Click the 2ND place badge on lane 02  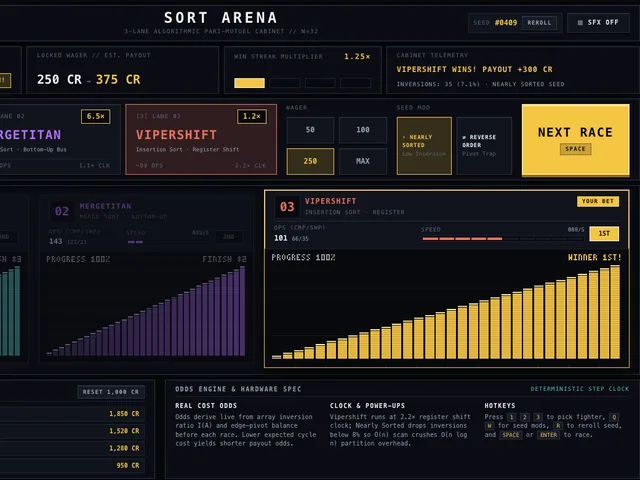coord(229,237)
